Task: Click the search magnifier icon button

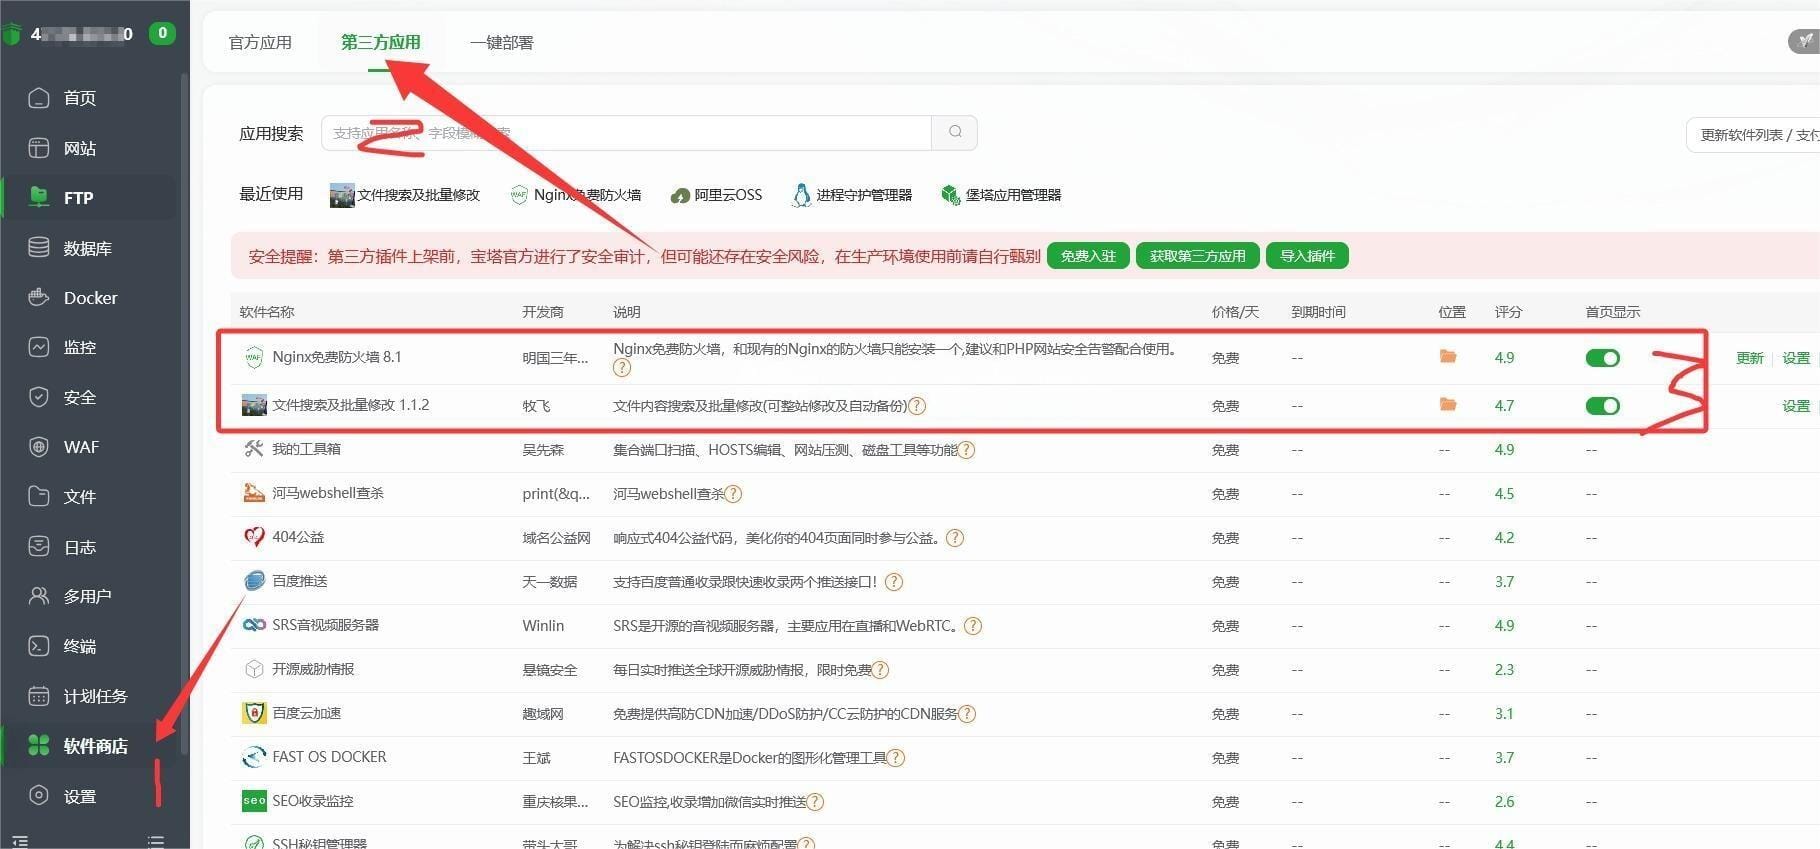Action: tap(955, 132)
